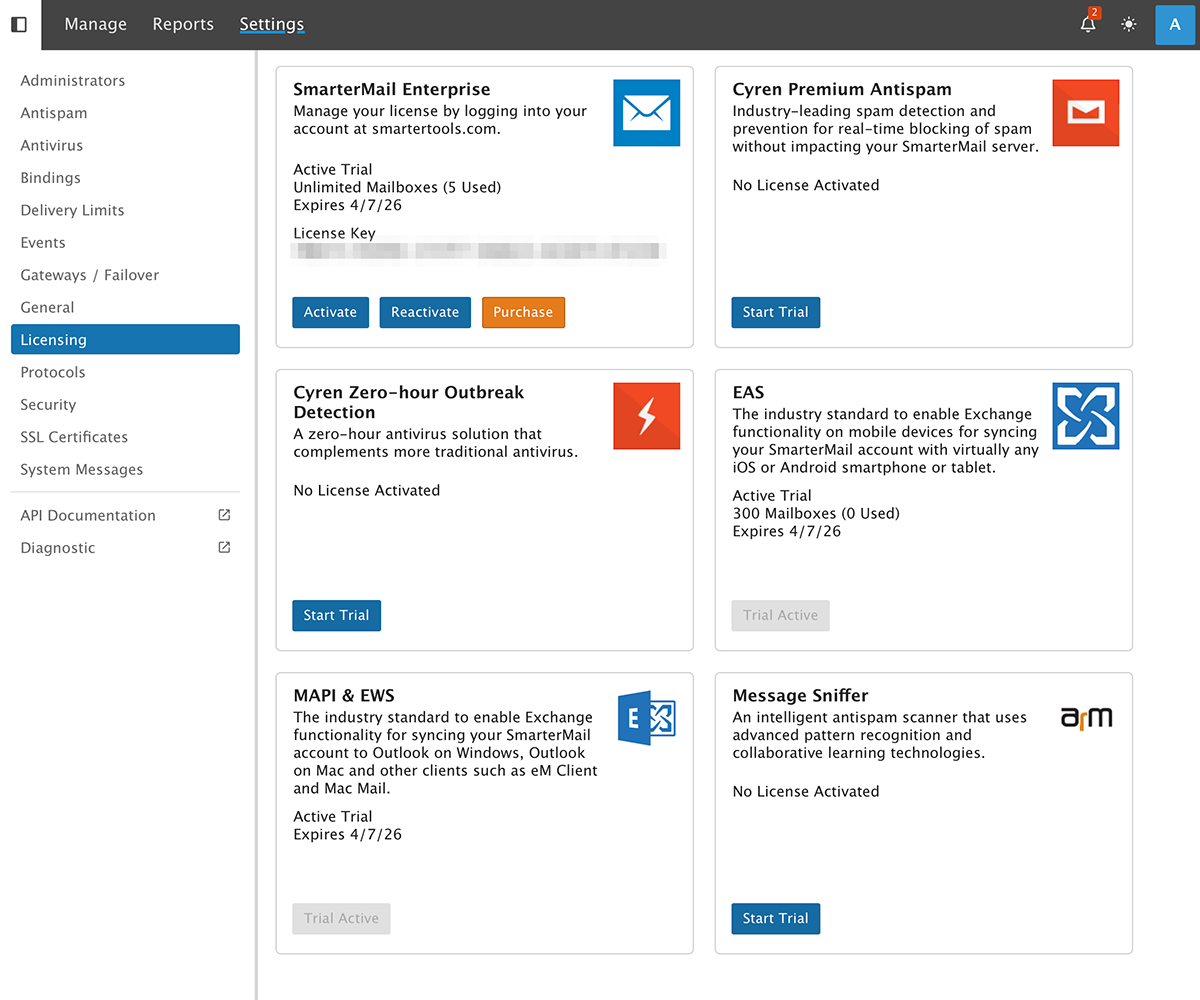Open General settings

tap(48, 307)
